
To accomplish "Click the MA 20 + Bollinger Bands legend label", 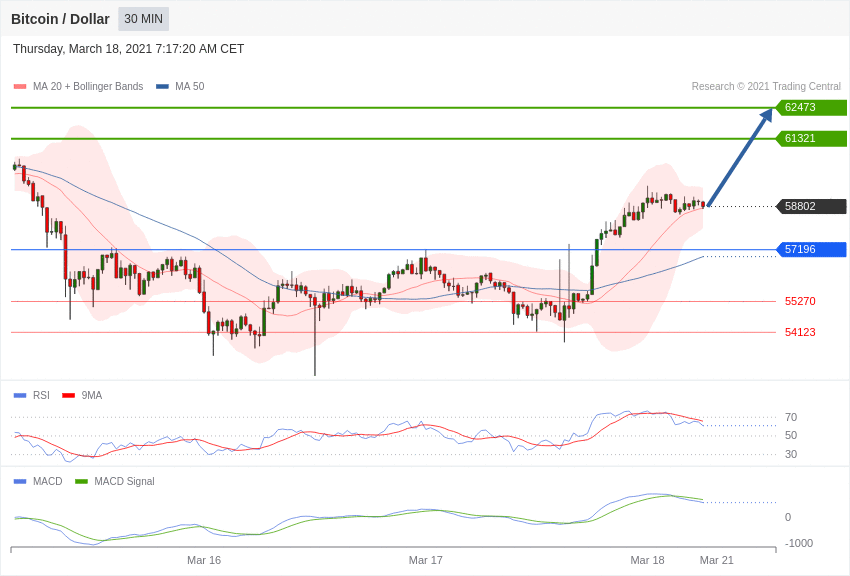I will (88, 86).
